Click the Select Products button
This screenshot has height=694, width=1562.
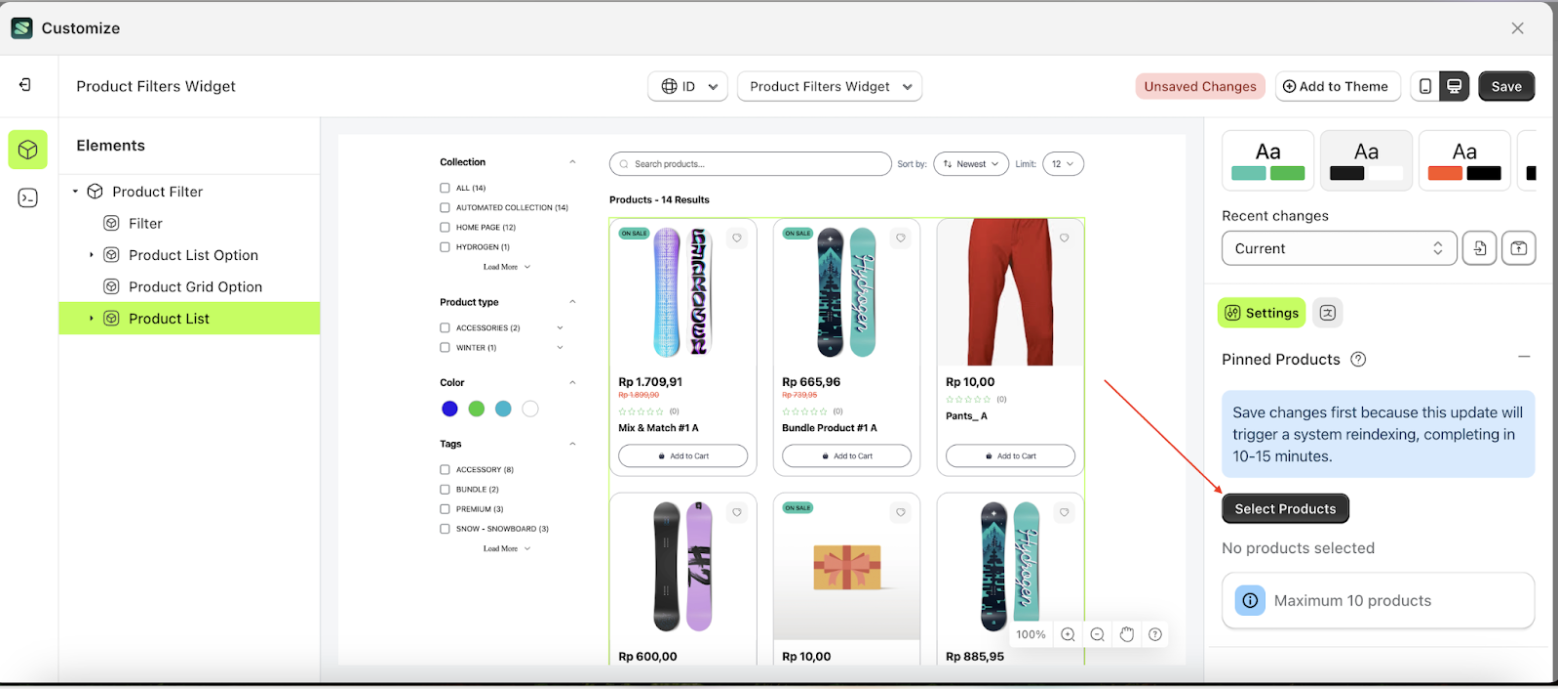[1285, 509]
